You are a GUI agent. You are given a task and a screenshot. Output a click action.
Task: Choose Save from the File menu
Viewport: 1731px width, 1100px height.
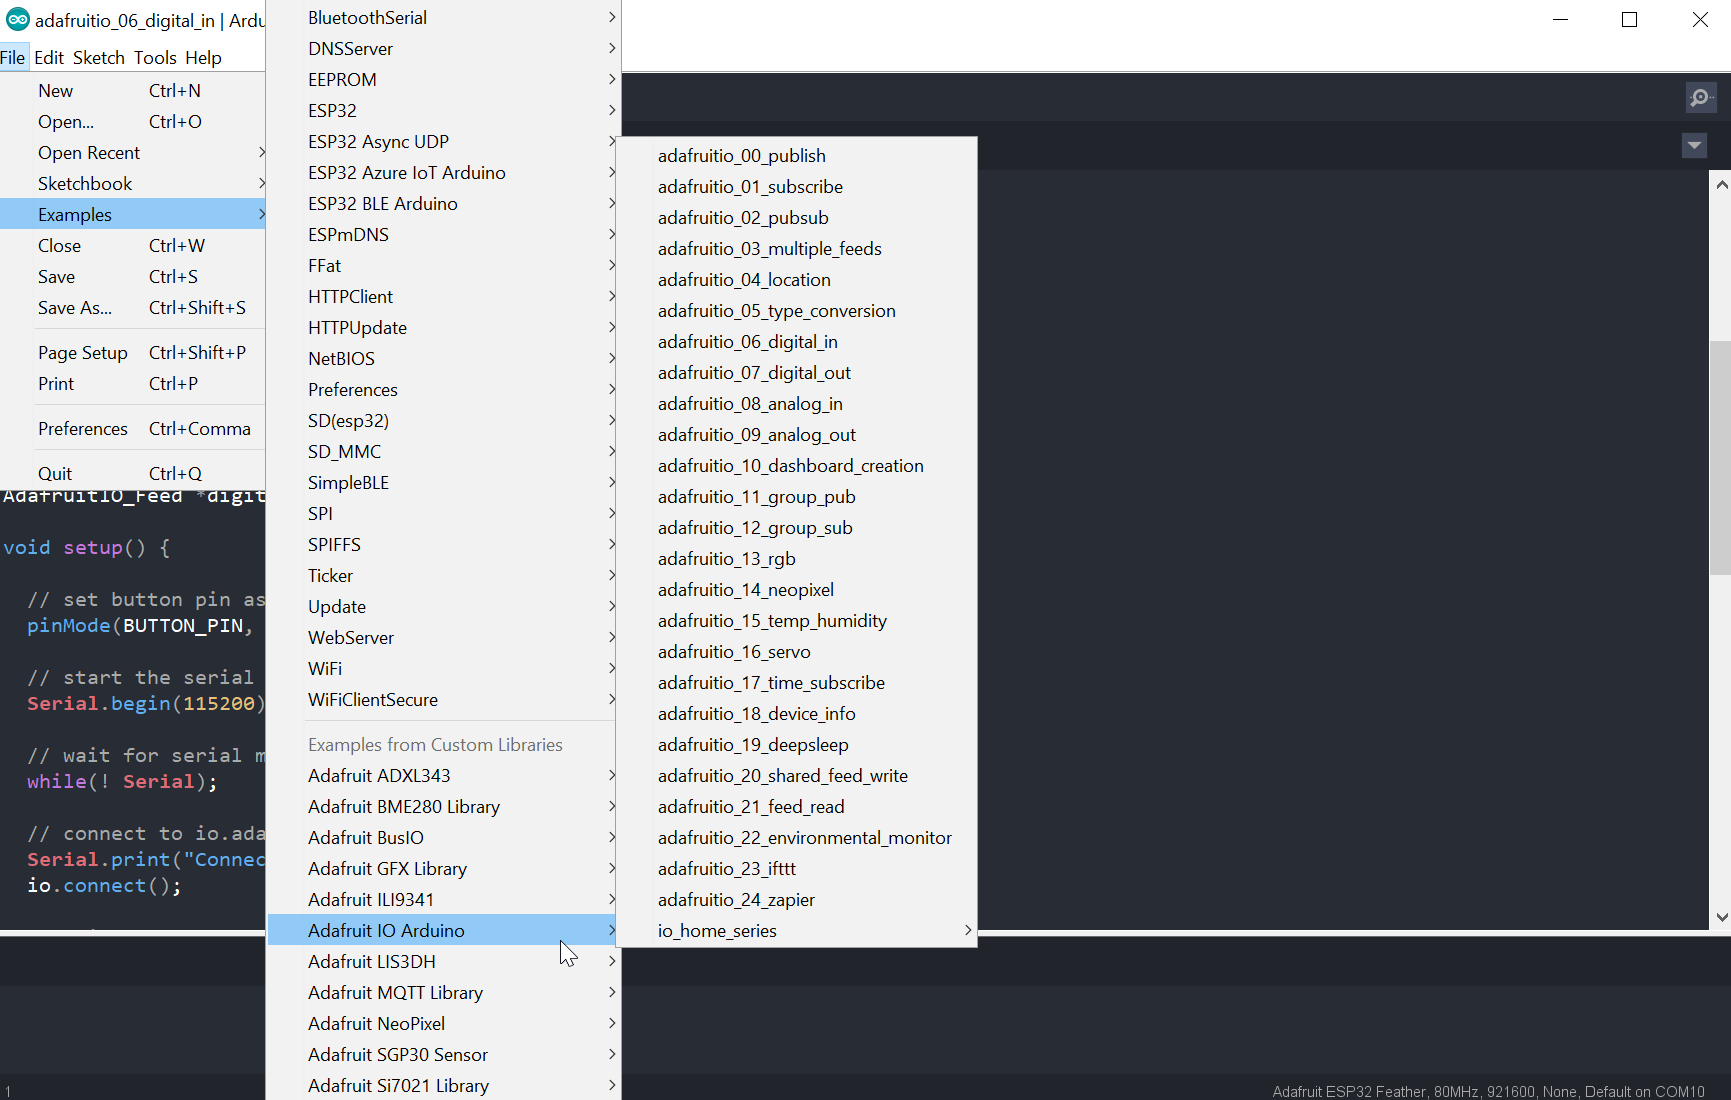[x=133, y=277]
